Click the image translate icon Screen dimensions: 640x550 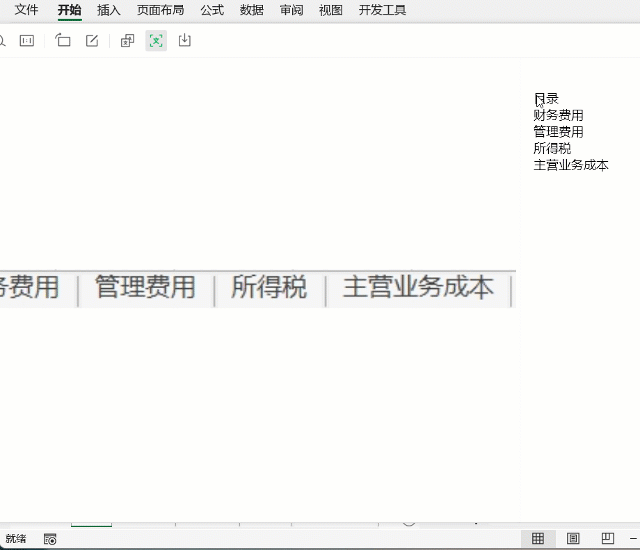click(x=127, y=40)
